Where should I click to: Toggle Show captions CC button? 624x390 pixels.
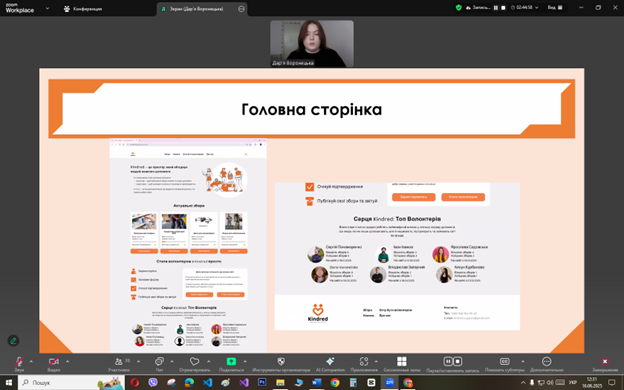pyautogui.click(x=504, y=361)
